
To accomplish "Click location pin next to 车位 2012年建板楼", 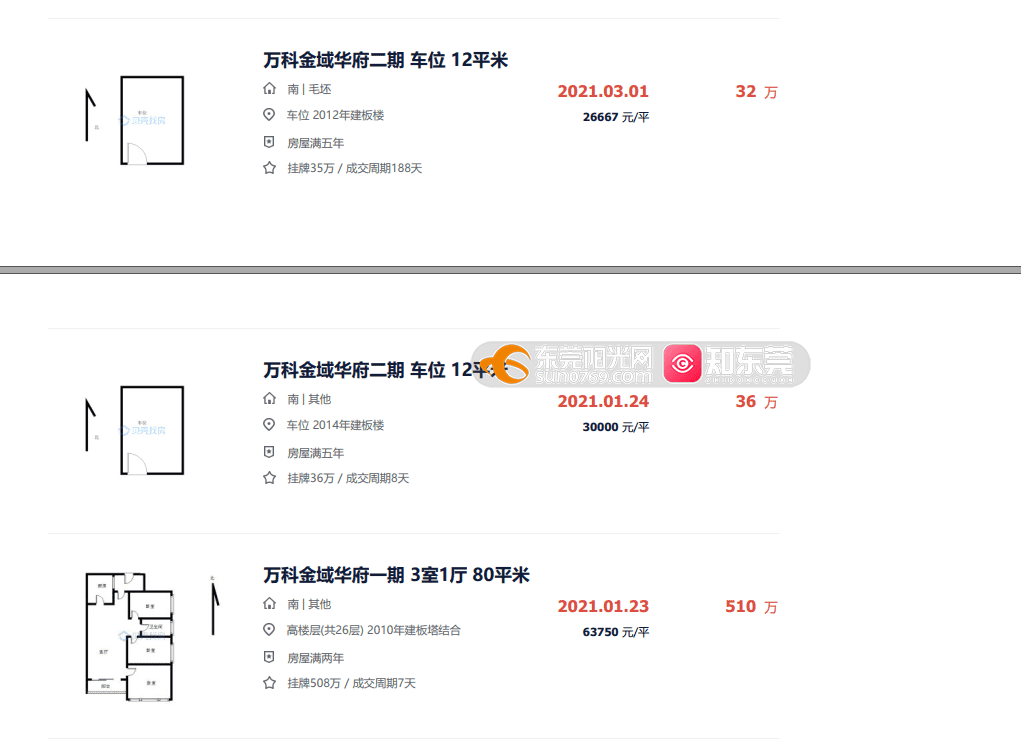I will pos(269,115).
